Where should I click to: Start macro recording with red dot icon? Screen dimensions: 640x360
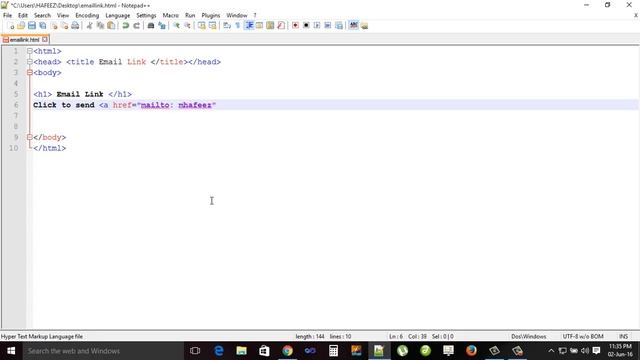coord(295,26)
